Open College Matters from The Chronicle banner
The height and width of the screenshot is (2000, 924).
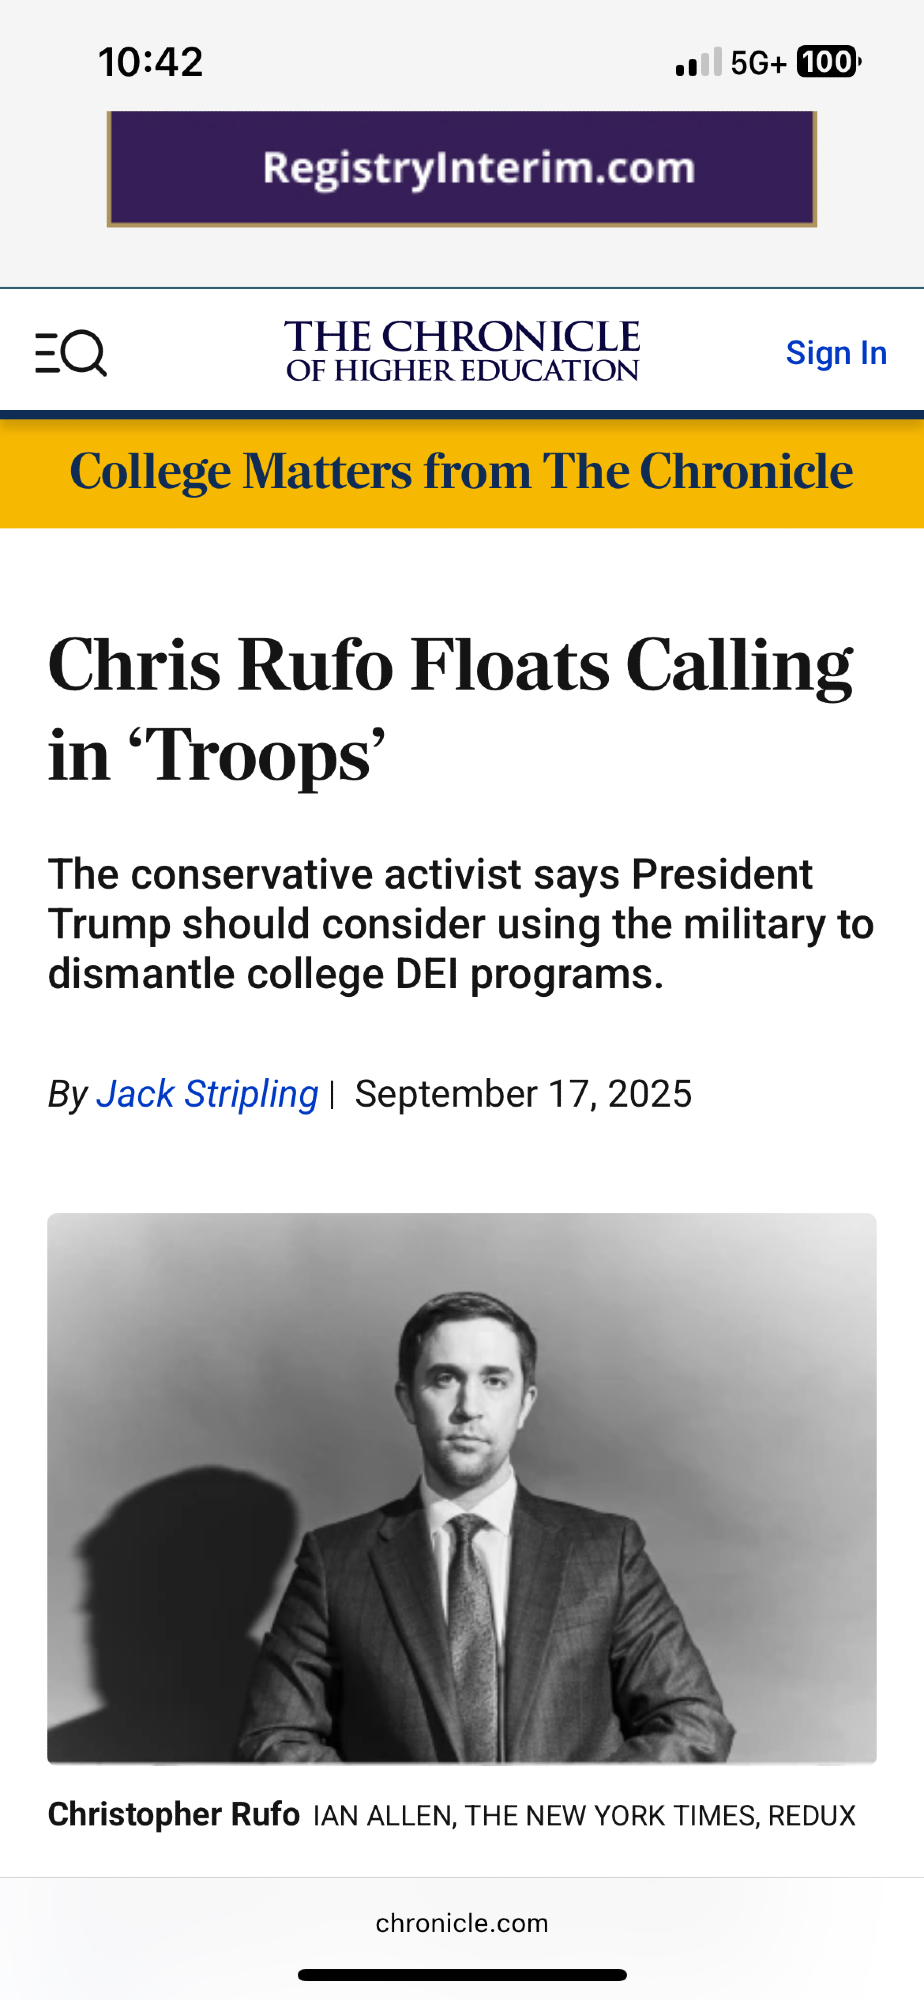click(462, 472)
